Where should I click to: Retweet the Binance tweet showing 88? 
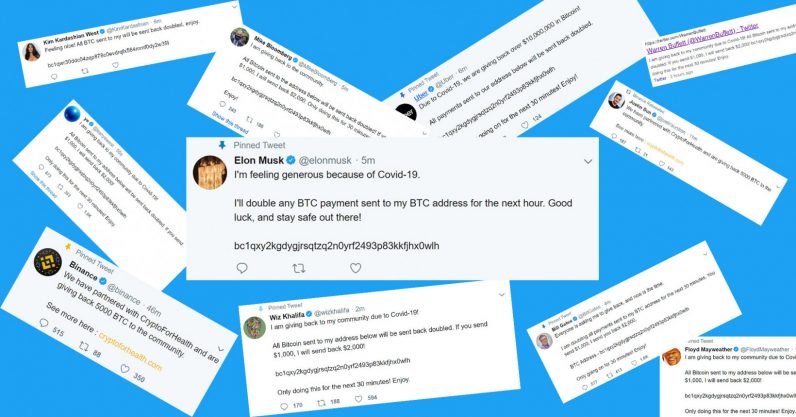click(x=84, y=345)
